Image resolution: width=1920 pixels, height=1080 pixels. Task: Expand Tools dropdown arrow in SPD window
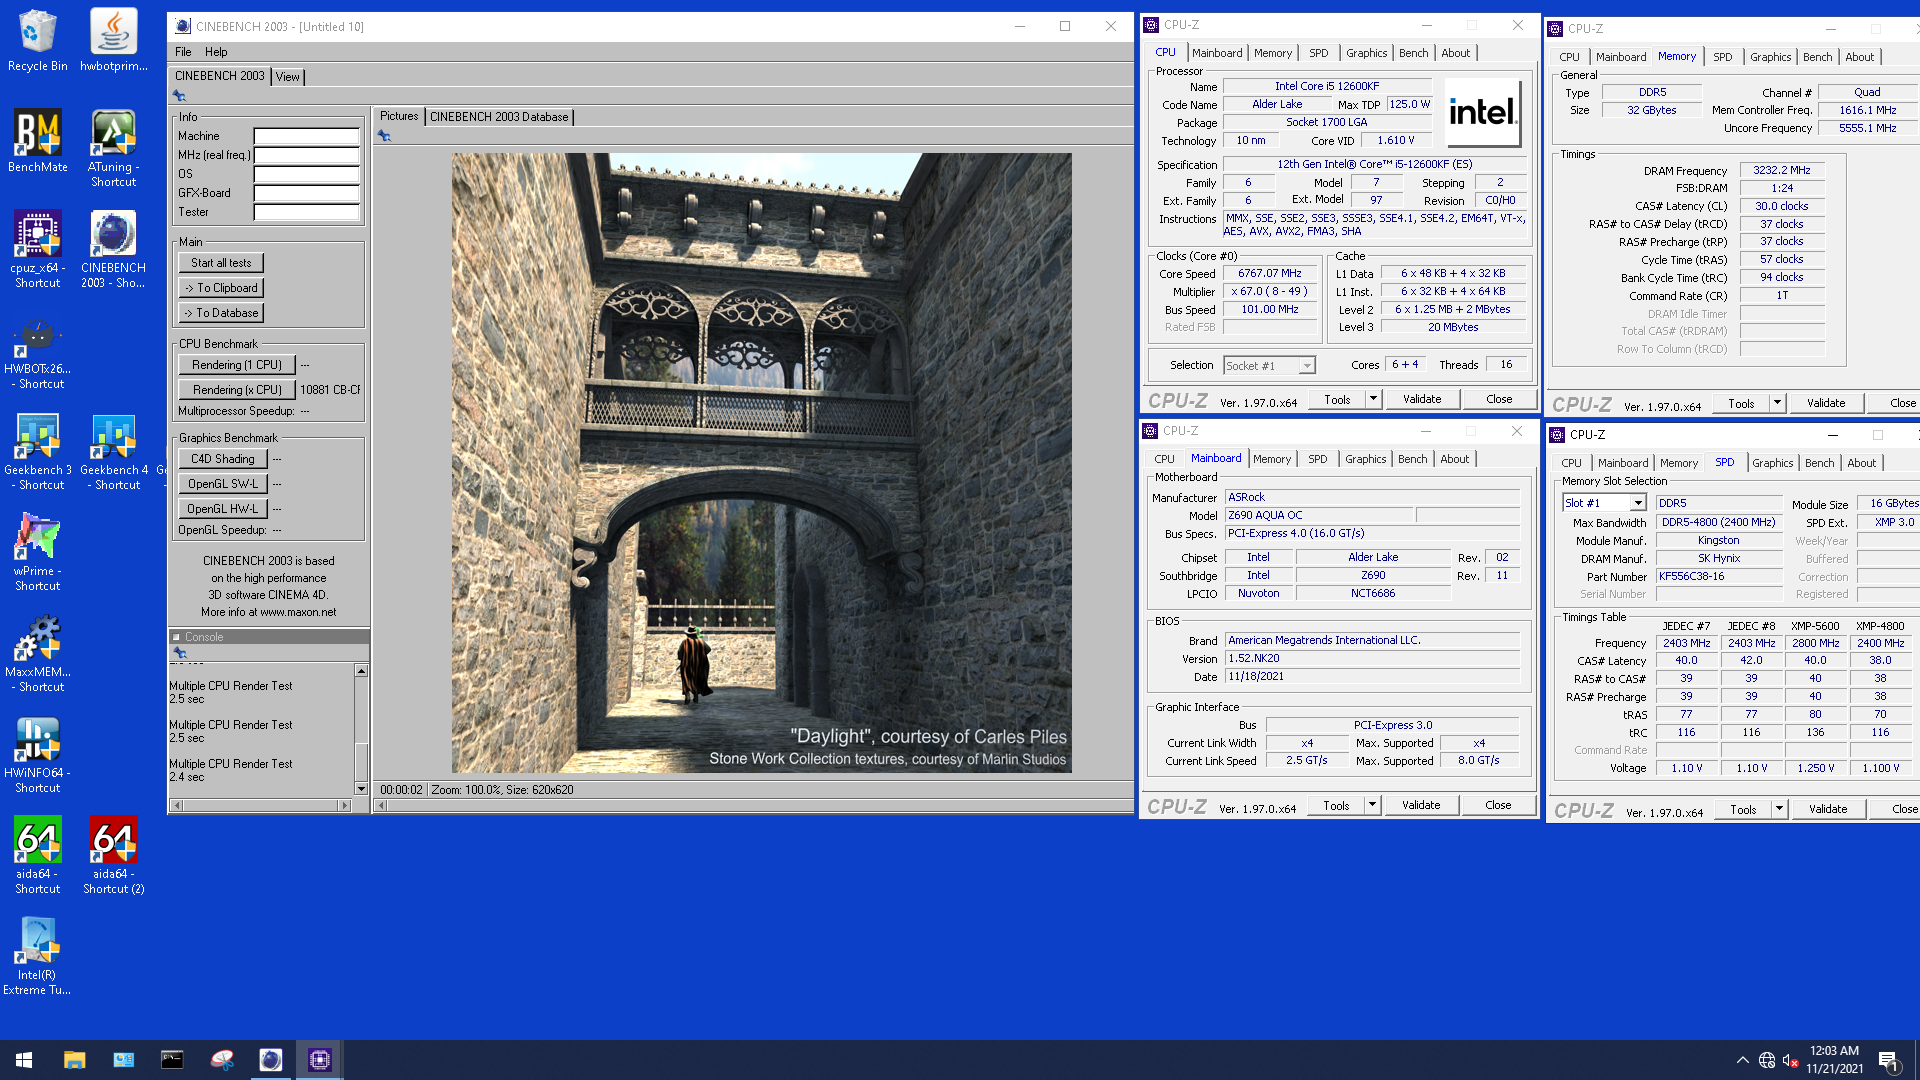pos(1779,809)
